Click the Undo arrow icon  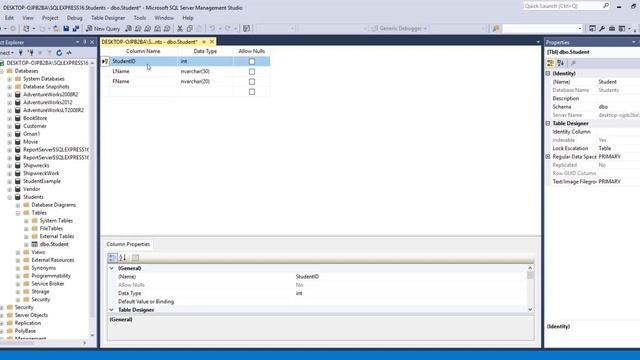[212, 29]
